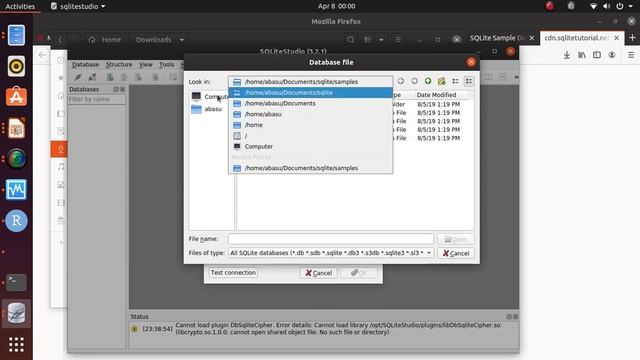Open Structure menu in SQLiteStudio
640x360 pixels.
(x=119, y=64)
